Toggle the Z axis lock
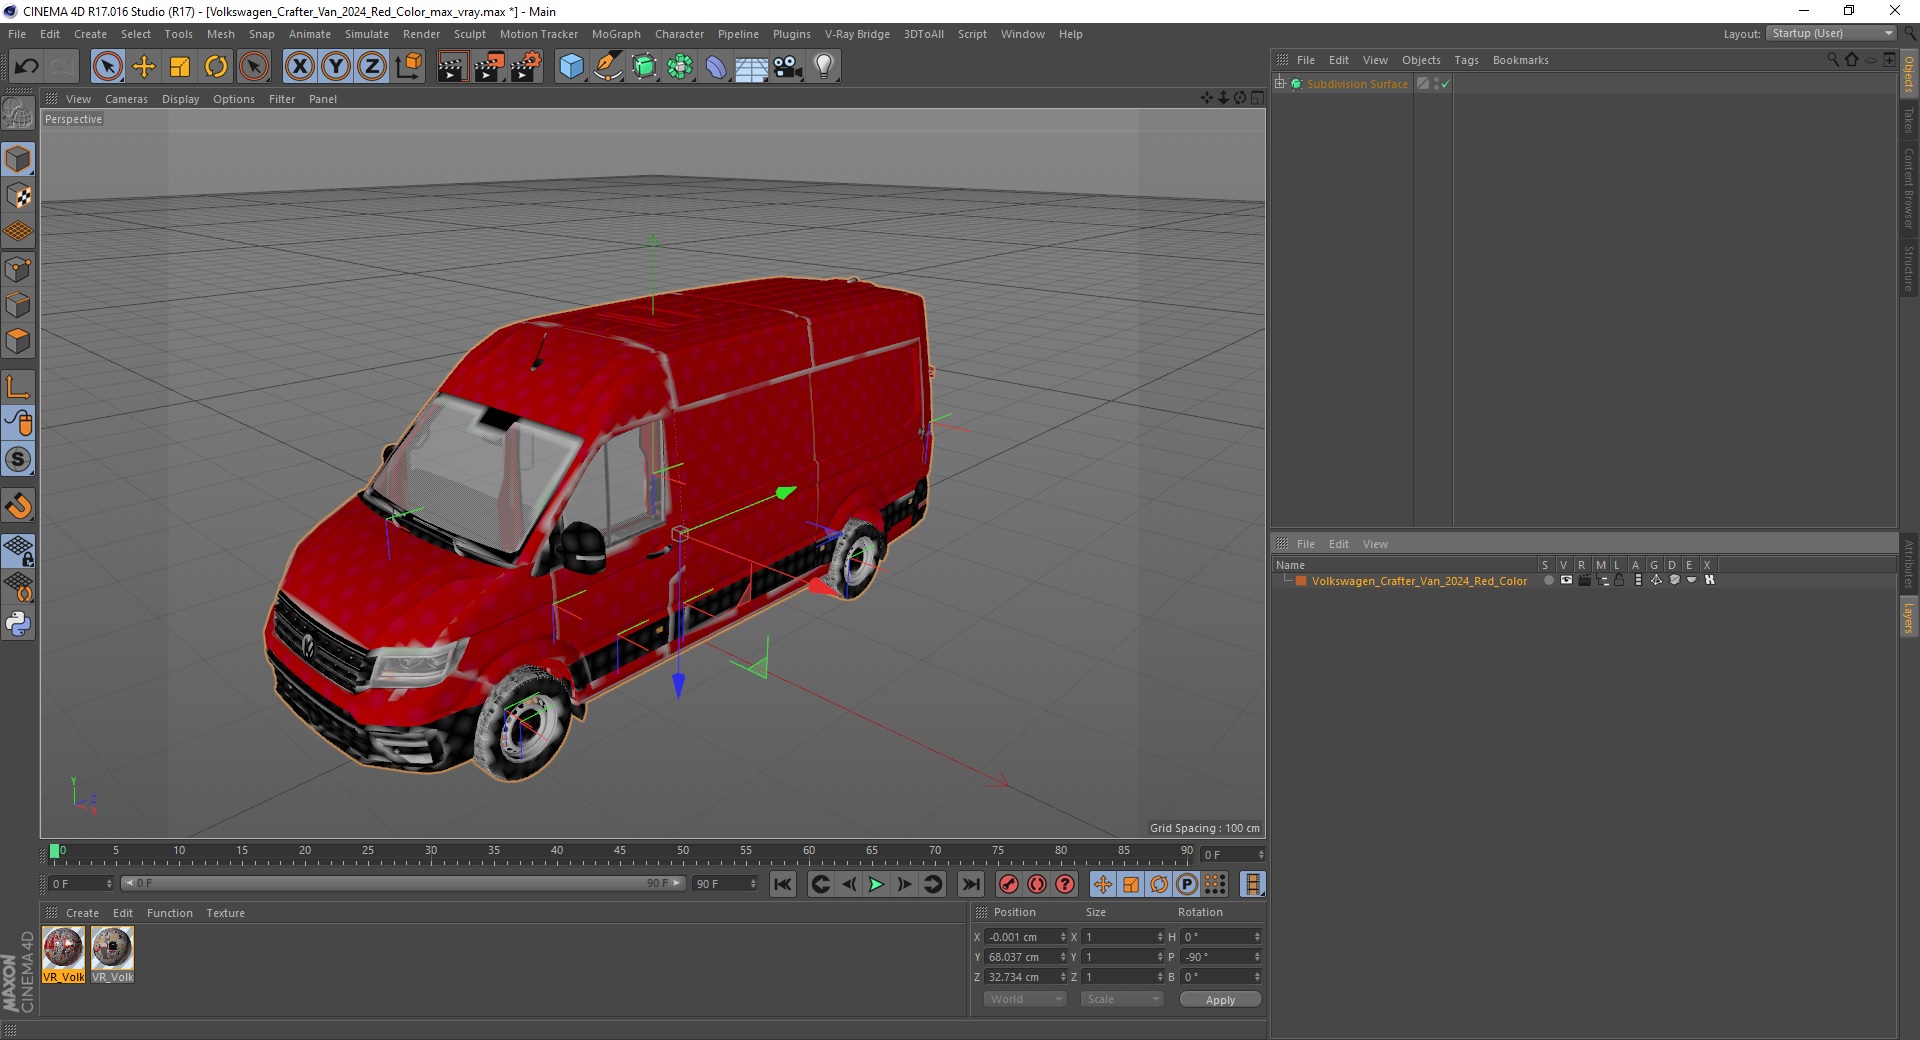 372,67
